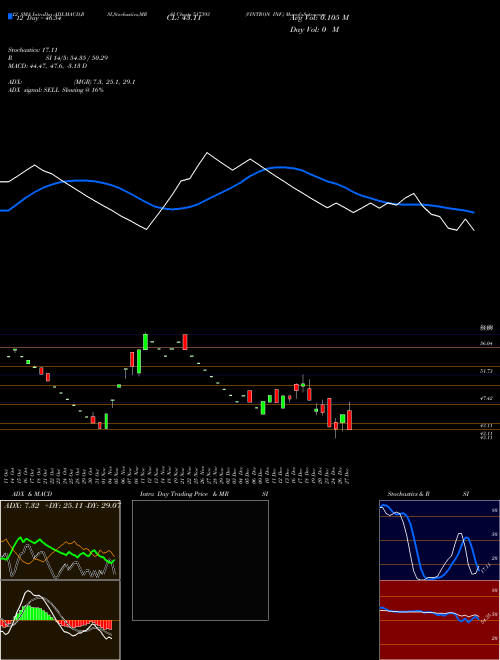Viewport: 500px width, 660px height.
Task: Select 'ADX: 7.32 +DY: 25.11 -DY: 29.07' header
Action: (x=61, y=506)
